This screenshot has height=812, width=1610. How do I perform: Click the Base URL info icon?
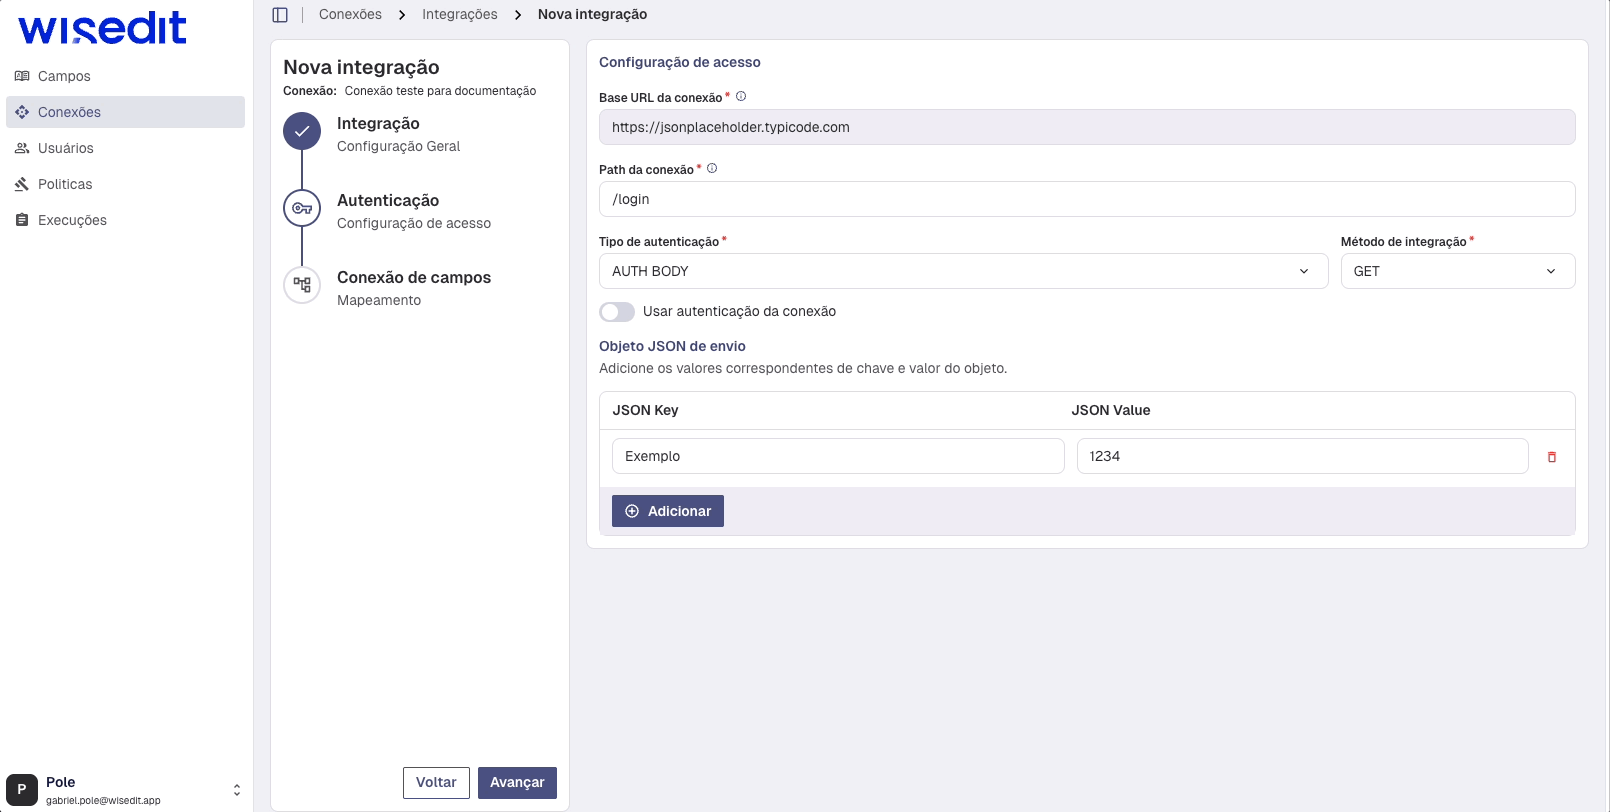741,97
